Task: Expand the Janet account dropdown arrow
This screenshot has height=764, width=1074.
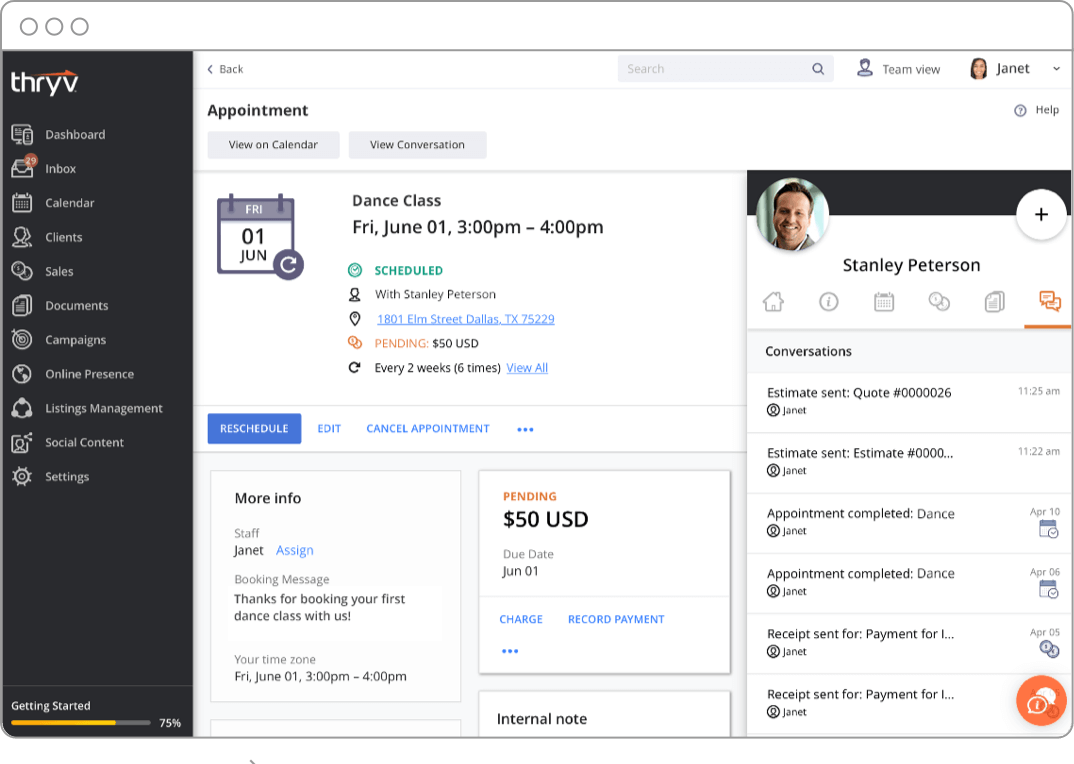Action: tap(1056, 69)
